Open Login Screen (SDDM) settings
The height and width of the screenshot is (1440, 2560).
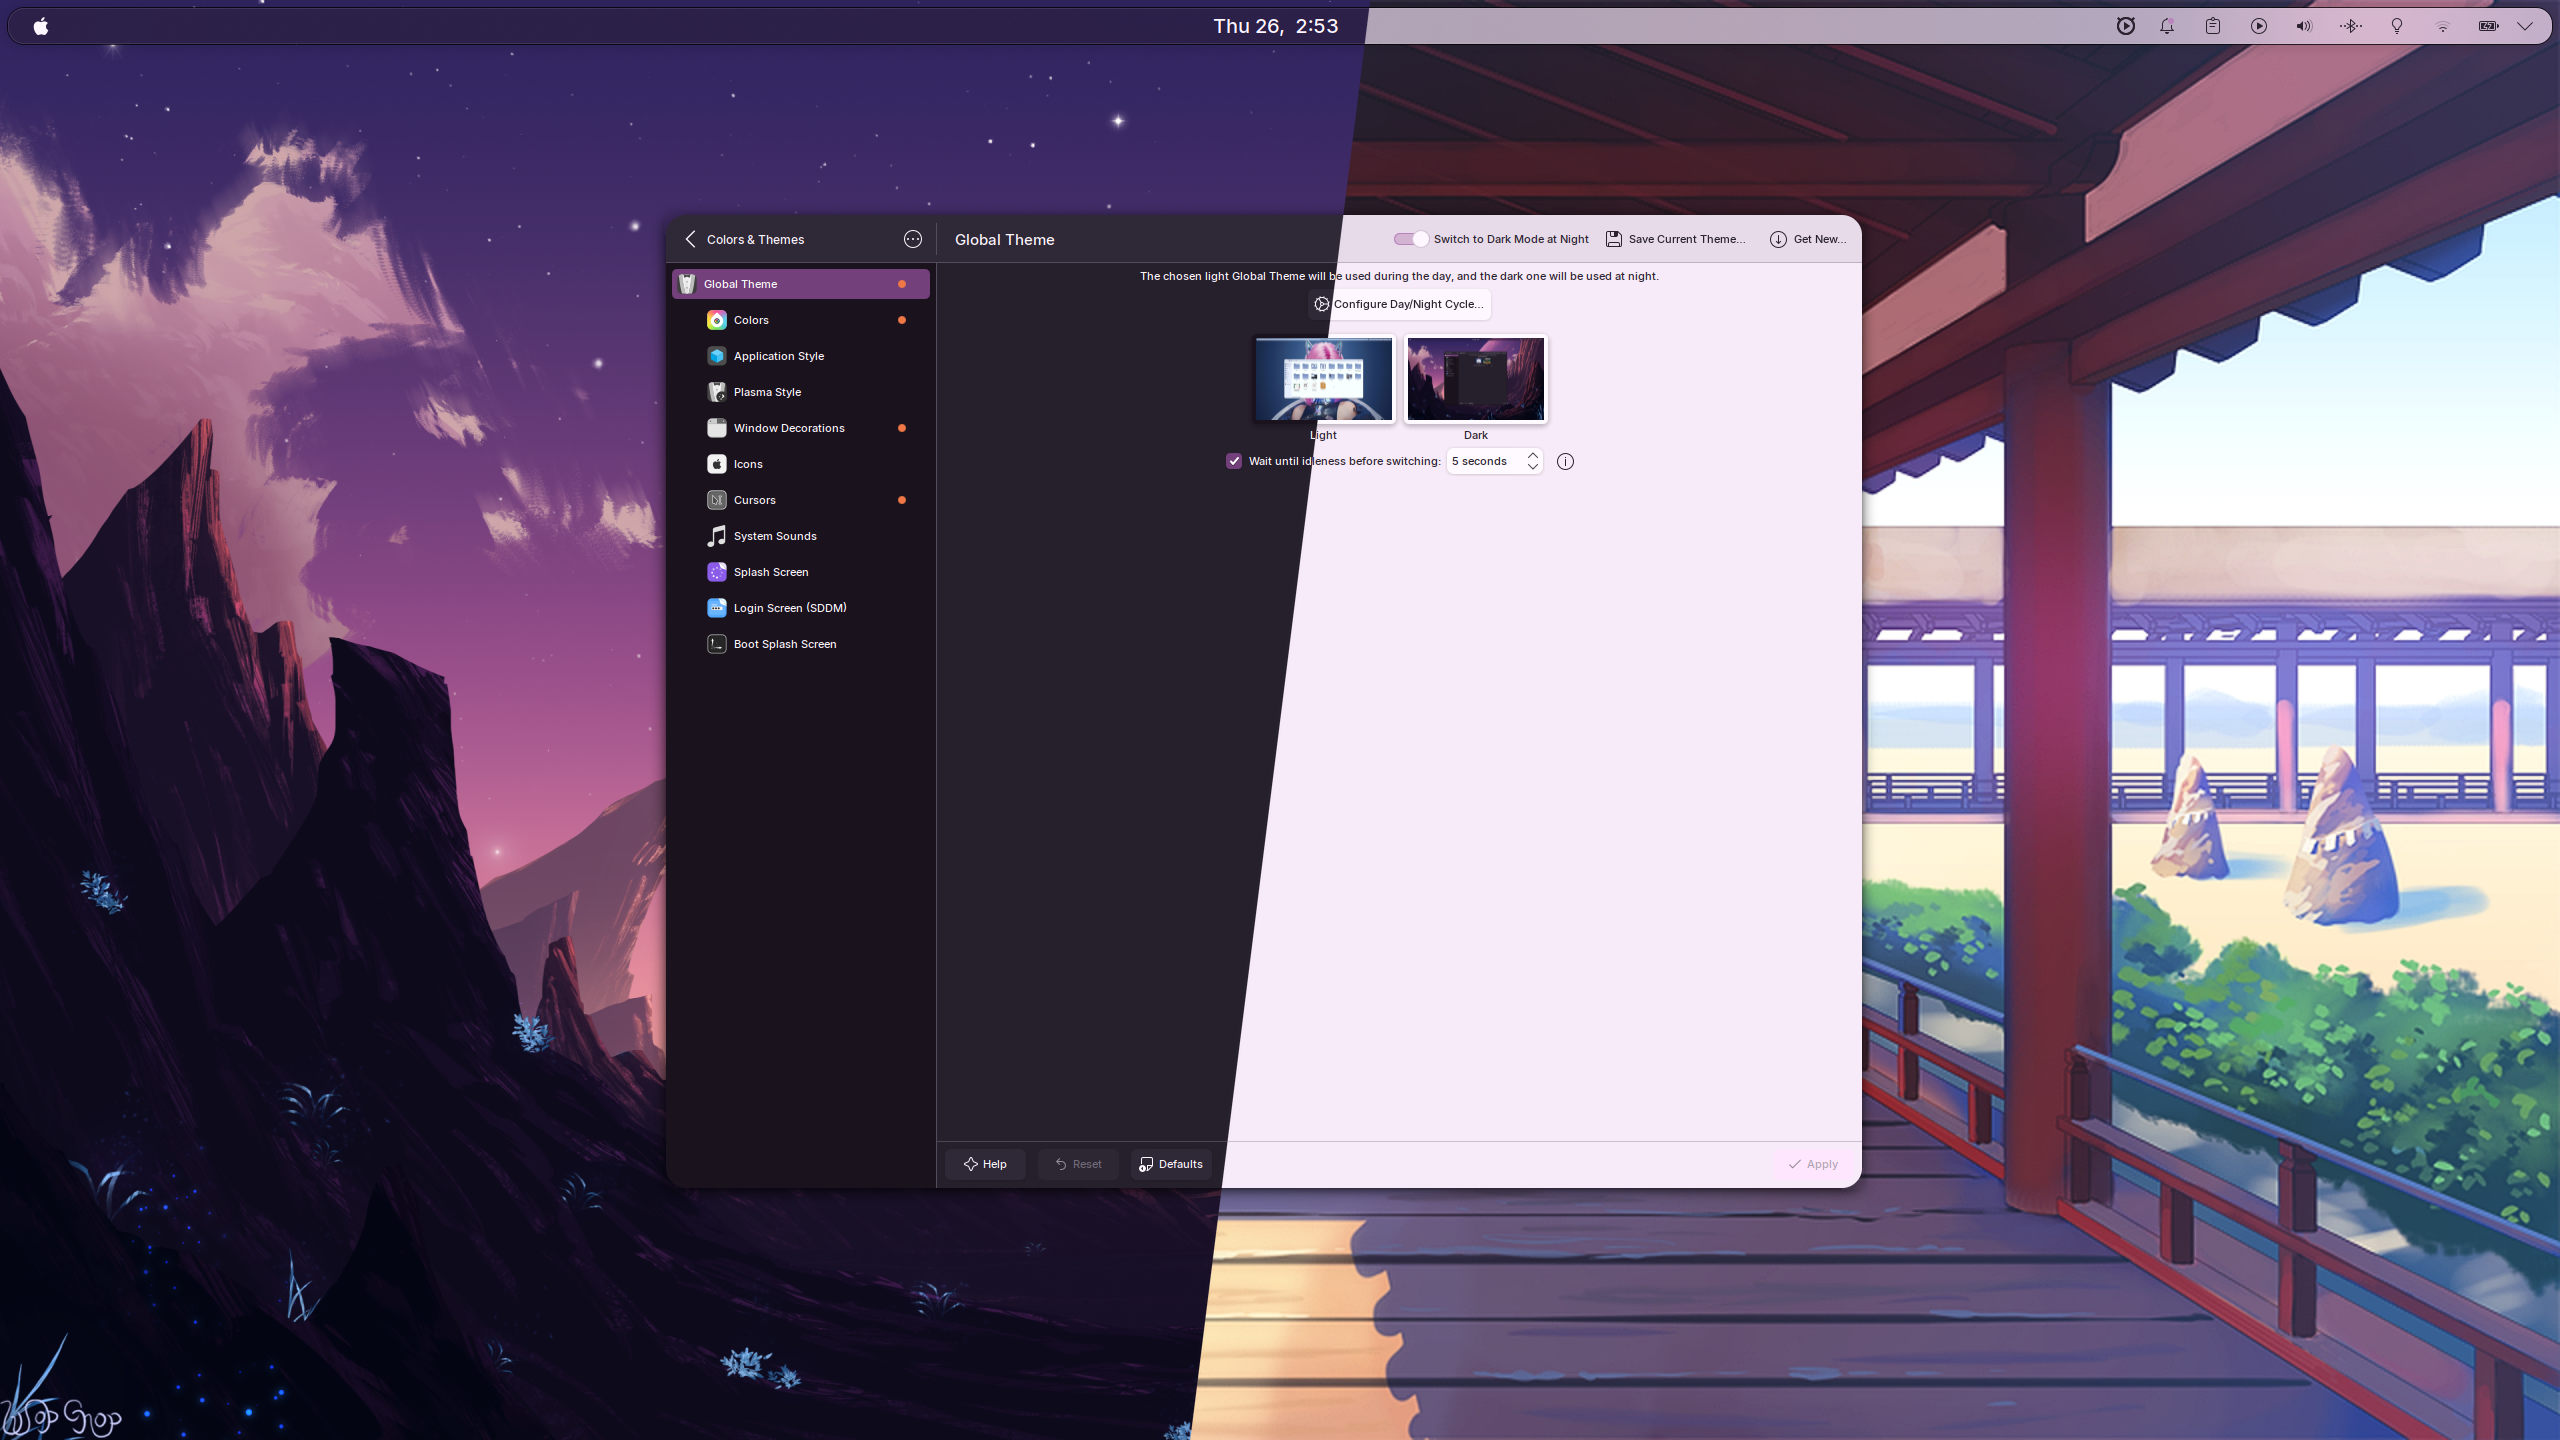789,607
